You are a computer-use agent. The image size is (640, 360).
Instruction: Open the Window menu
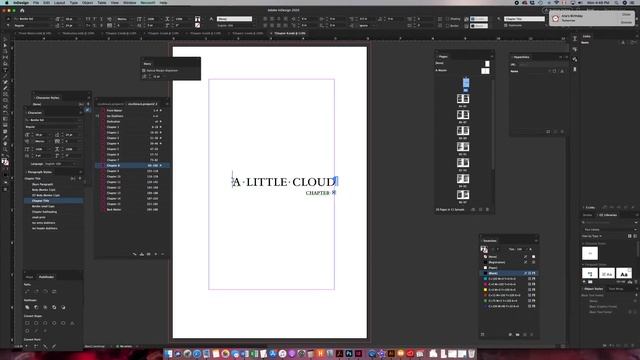129,2
